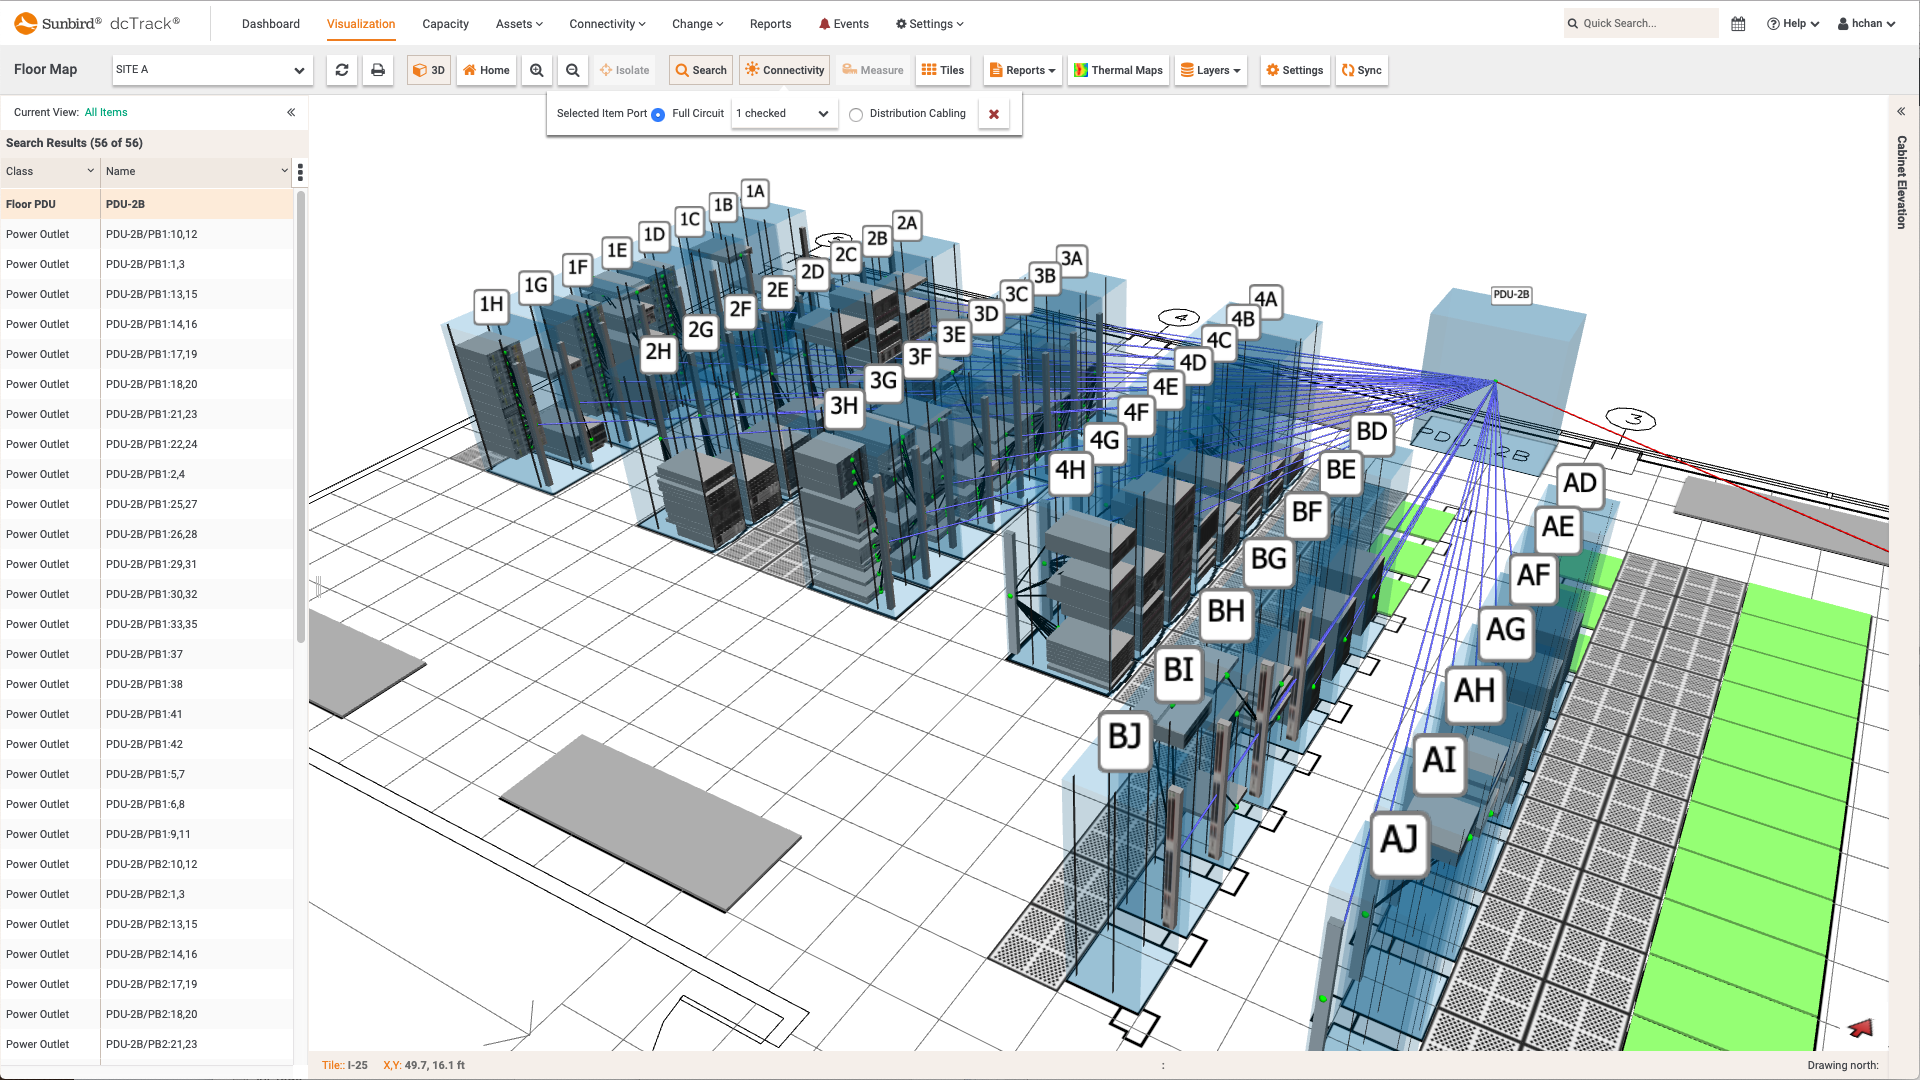Expand the Settings dropdown menu
Screen dimensions: 1920x1080
930,24
